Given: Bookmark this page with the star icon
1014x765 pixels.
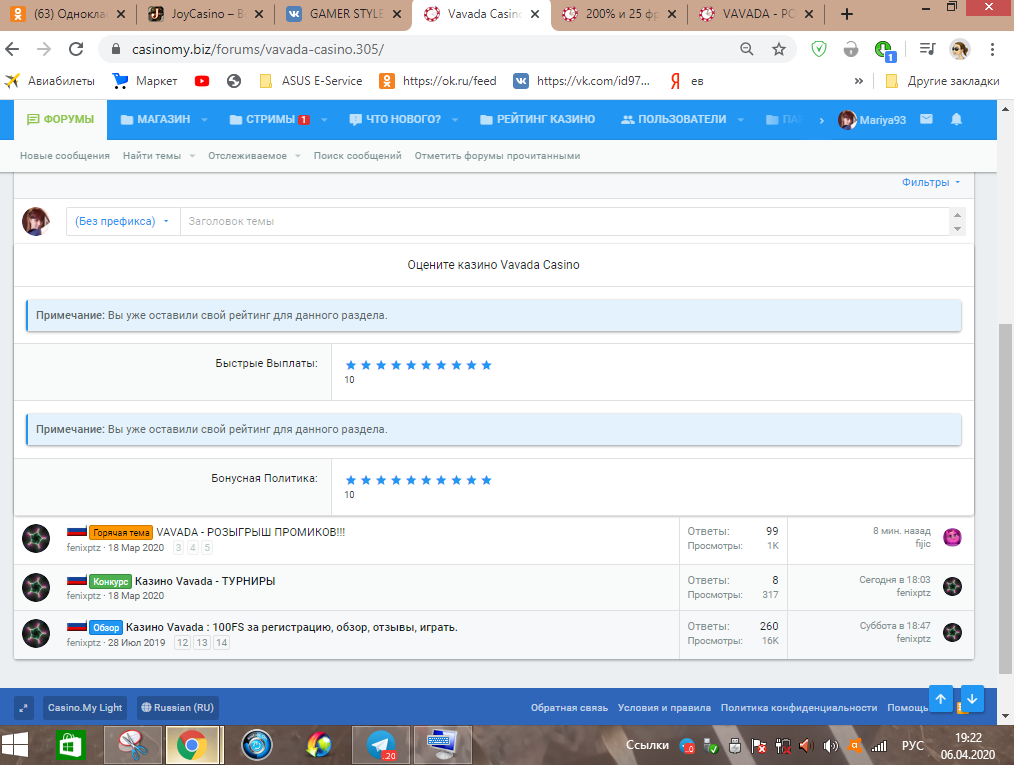Looking at the screenshot, I should (779, 49).
